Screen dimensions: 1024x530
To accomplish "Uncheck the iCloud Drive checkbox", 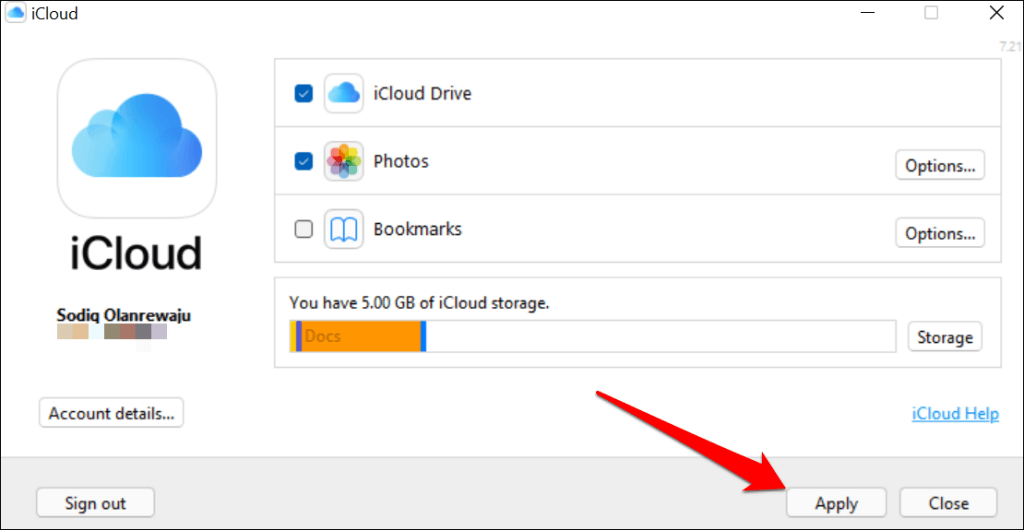I will coord(304,93).
